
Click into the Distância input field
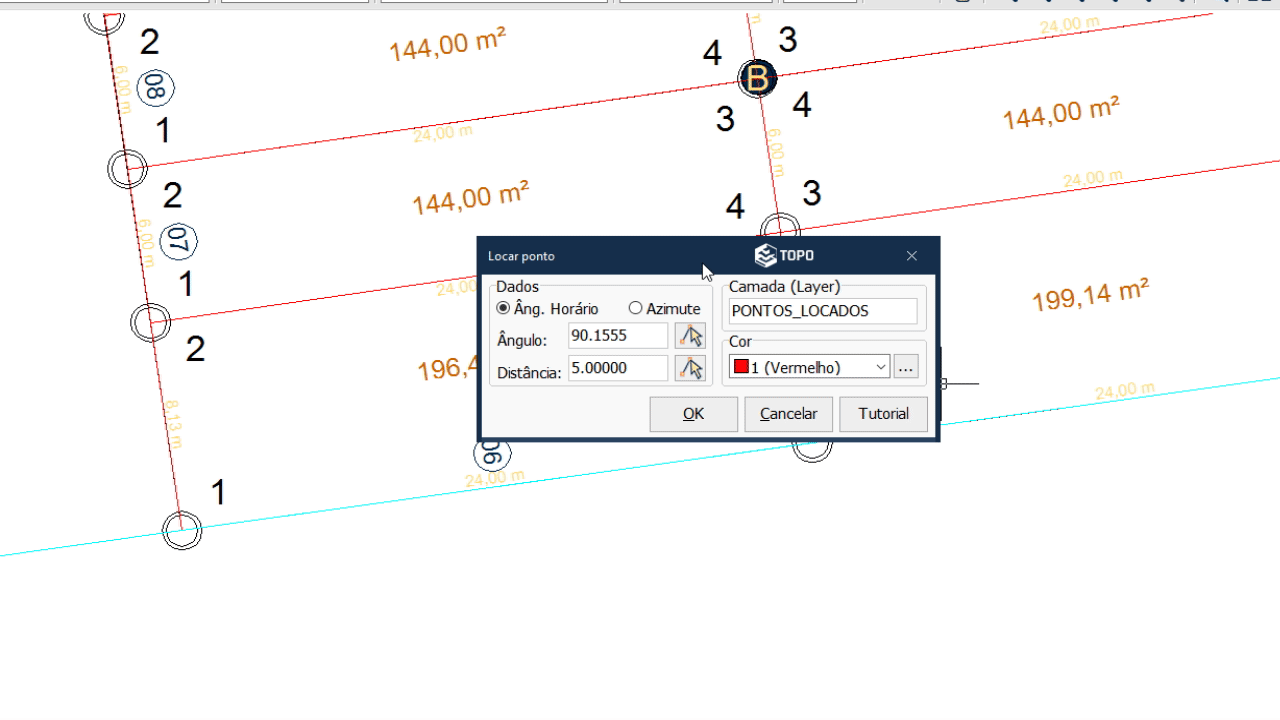pos(617,368)
